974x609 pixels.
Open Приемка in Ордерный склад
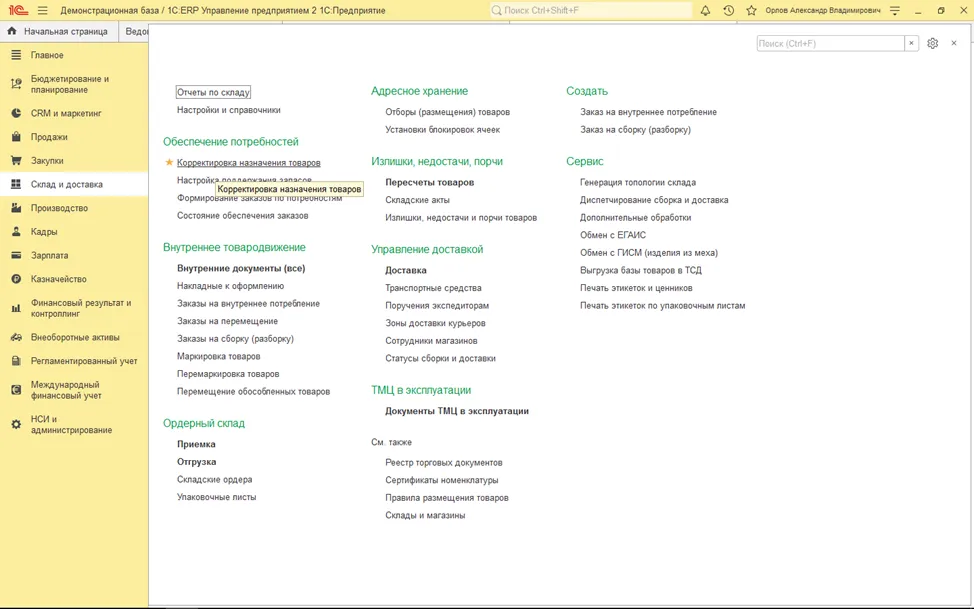(x=196, y=444)
